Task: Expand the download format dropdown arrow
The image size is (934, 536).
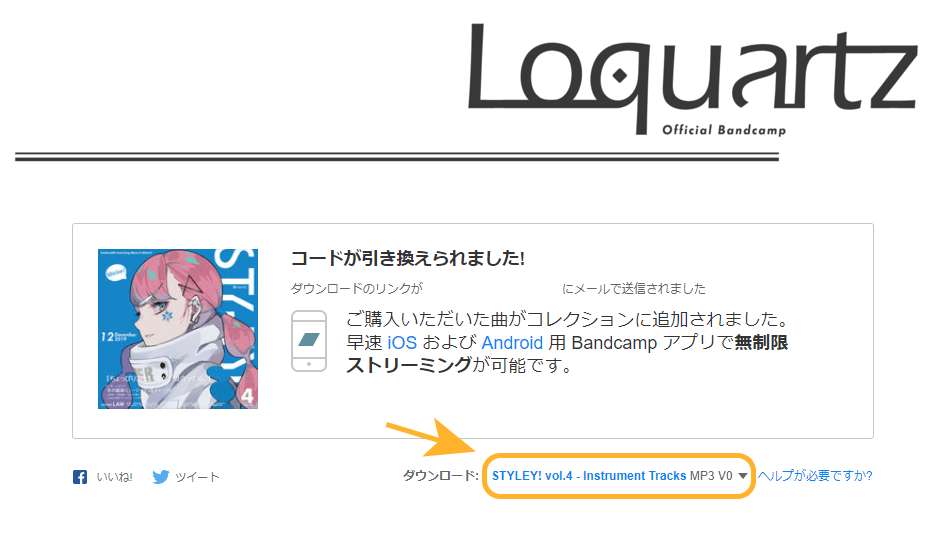Action: (x=743, y=476)
